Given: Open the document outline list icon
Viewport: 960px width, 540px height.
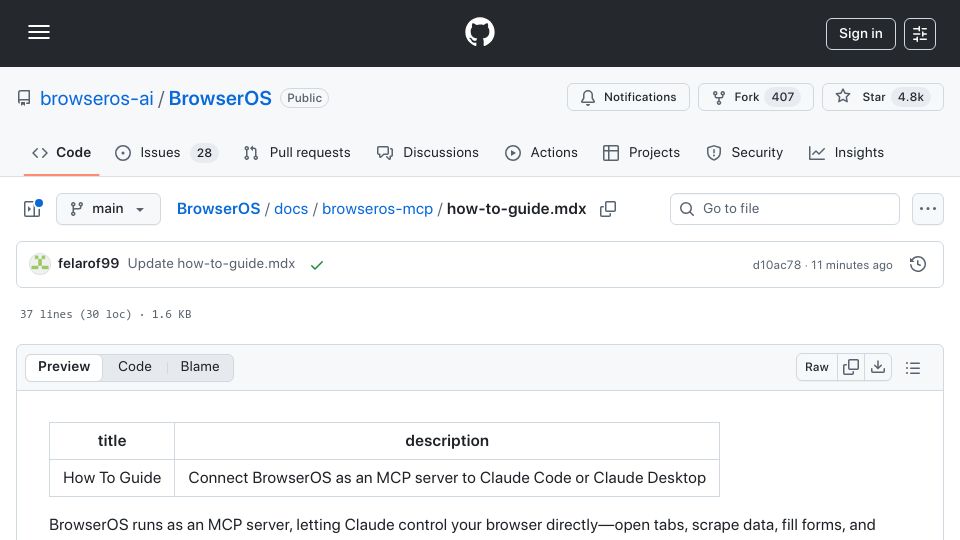Looking at the screenshot, I should point(913,367).
